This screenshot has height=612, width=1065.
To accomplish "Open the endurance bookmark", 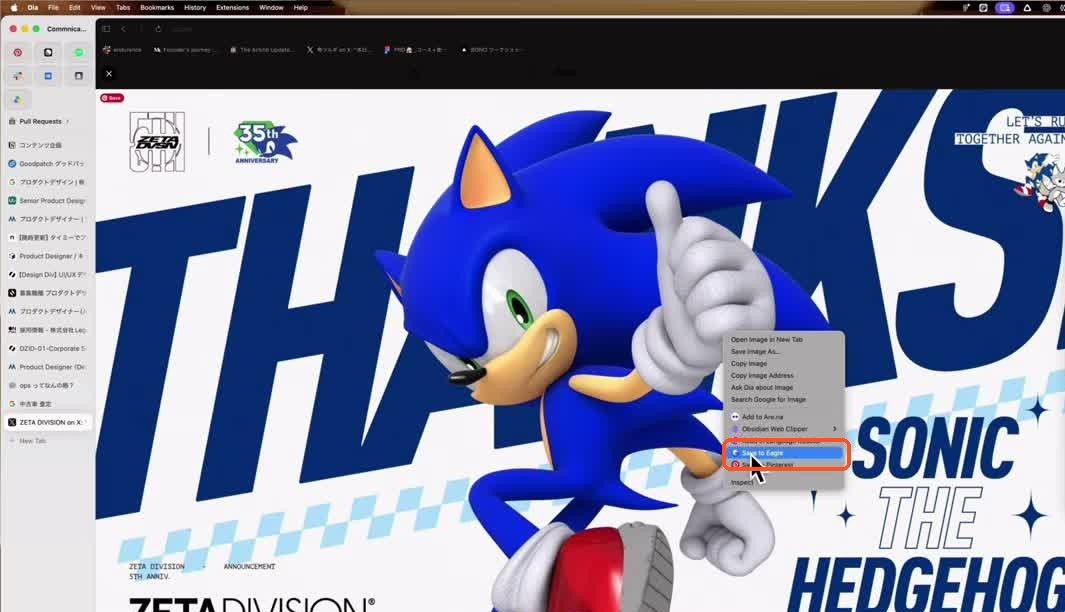I will [122, 50].
